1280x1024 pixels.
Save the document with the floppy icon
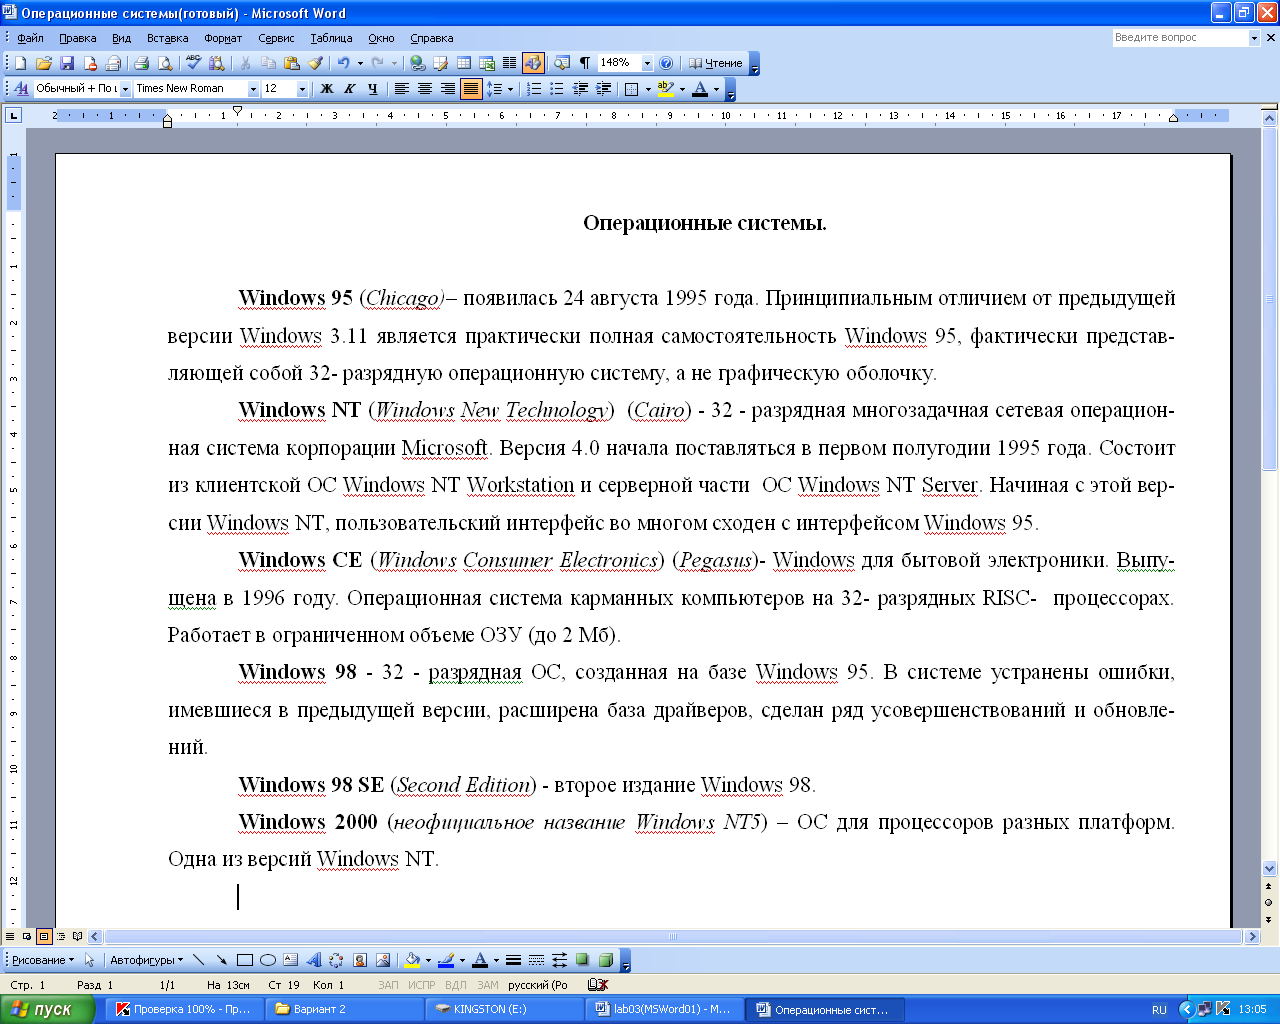tap(67, 63)
